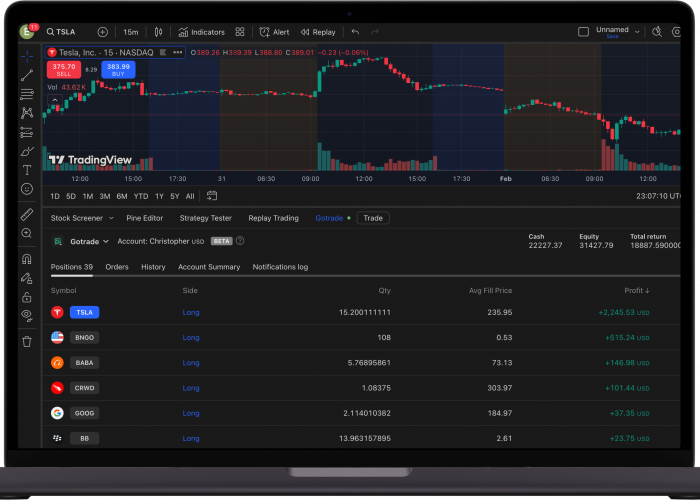Click the trash Remove objects icon
This screenshot has width=700, height=500.
point(27,342)
